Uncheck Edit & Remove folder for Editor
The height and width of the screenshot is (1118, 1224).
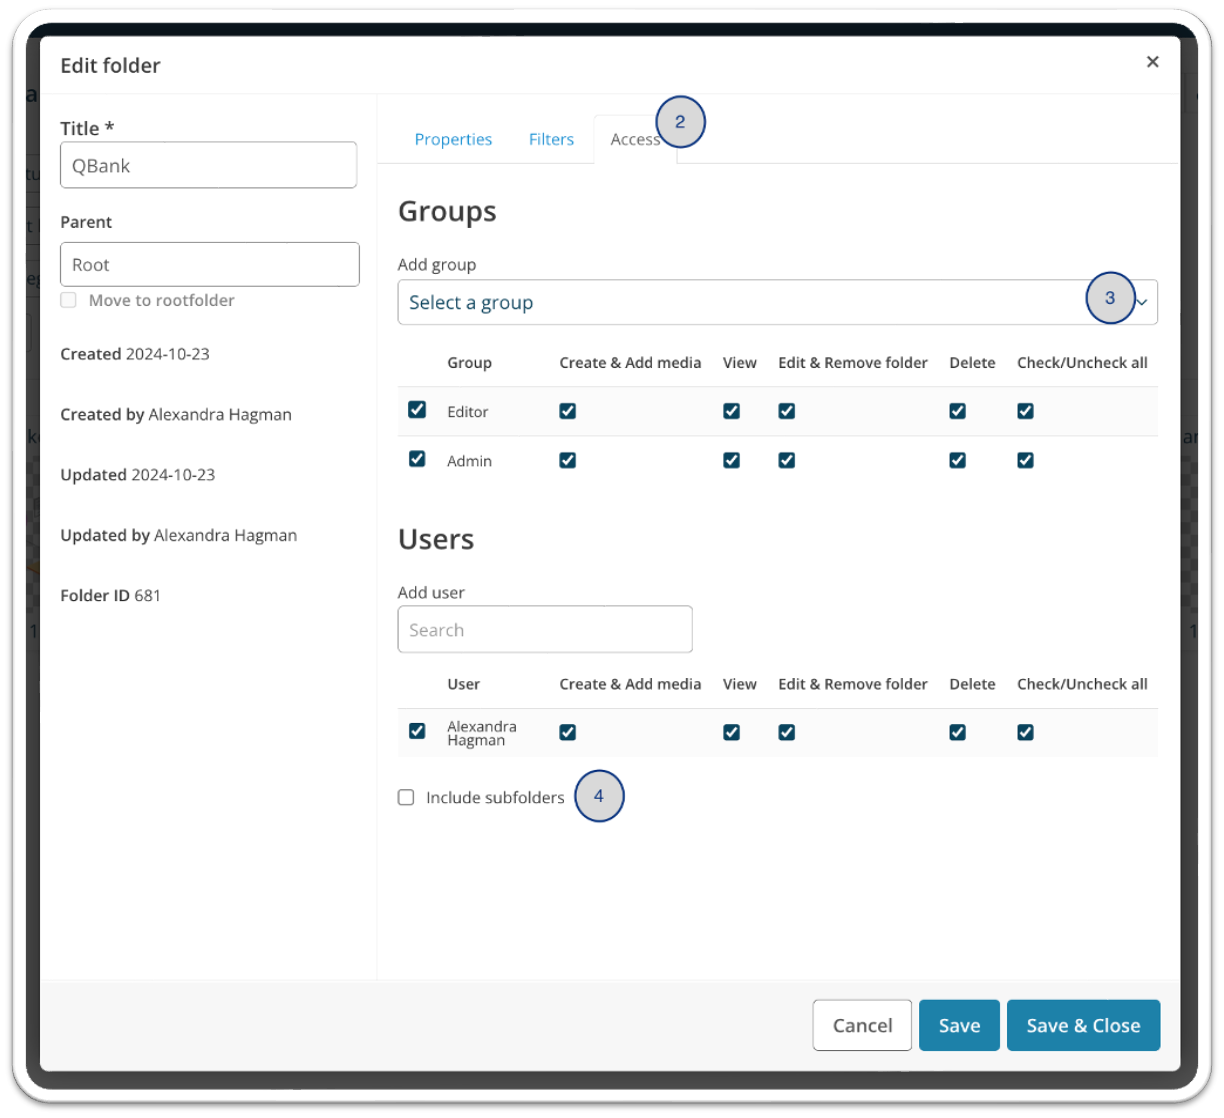click(786, 411)
